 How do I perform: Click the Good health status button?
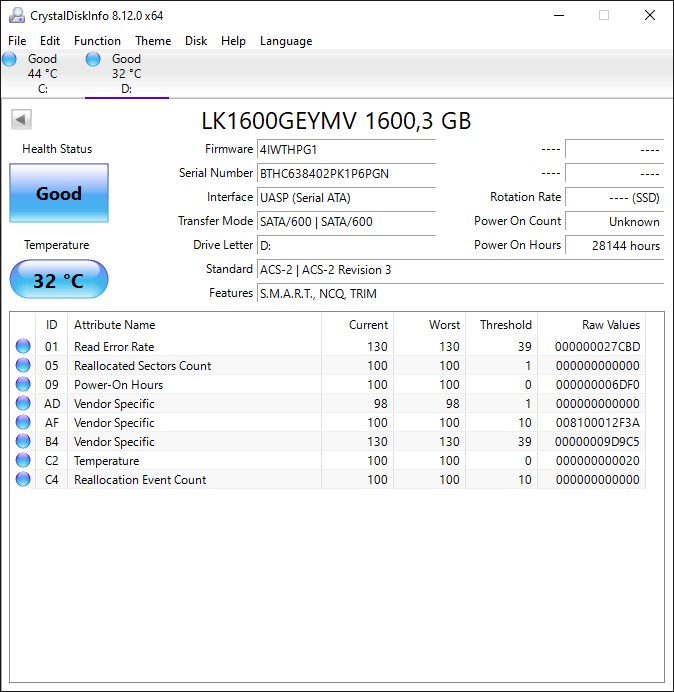59,193
